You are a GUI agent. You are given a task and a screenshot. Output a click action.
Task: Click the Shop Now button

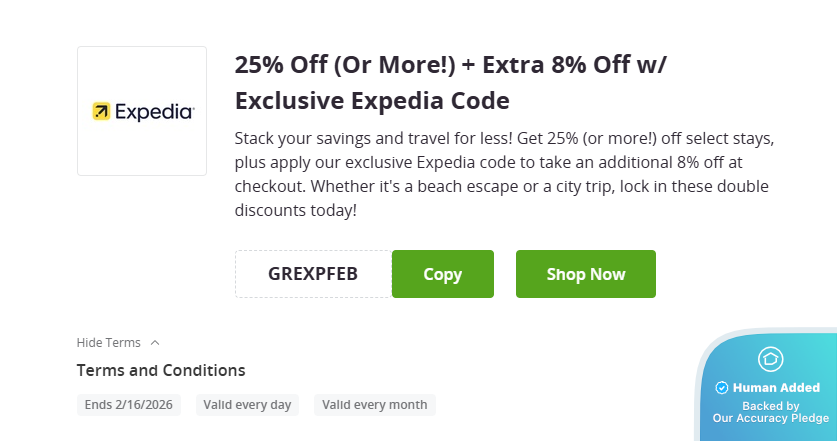tap(585, 274)
